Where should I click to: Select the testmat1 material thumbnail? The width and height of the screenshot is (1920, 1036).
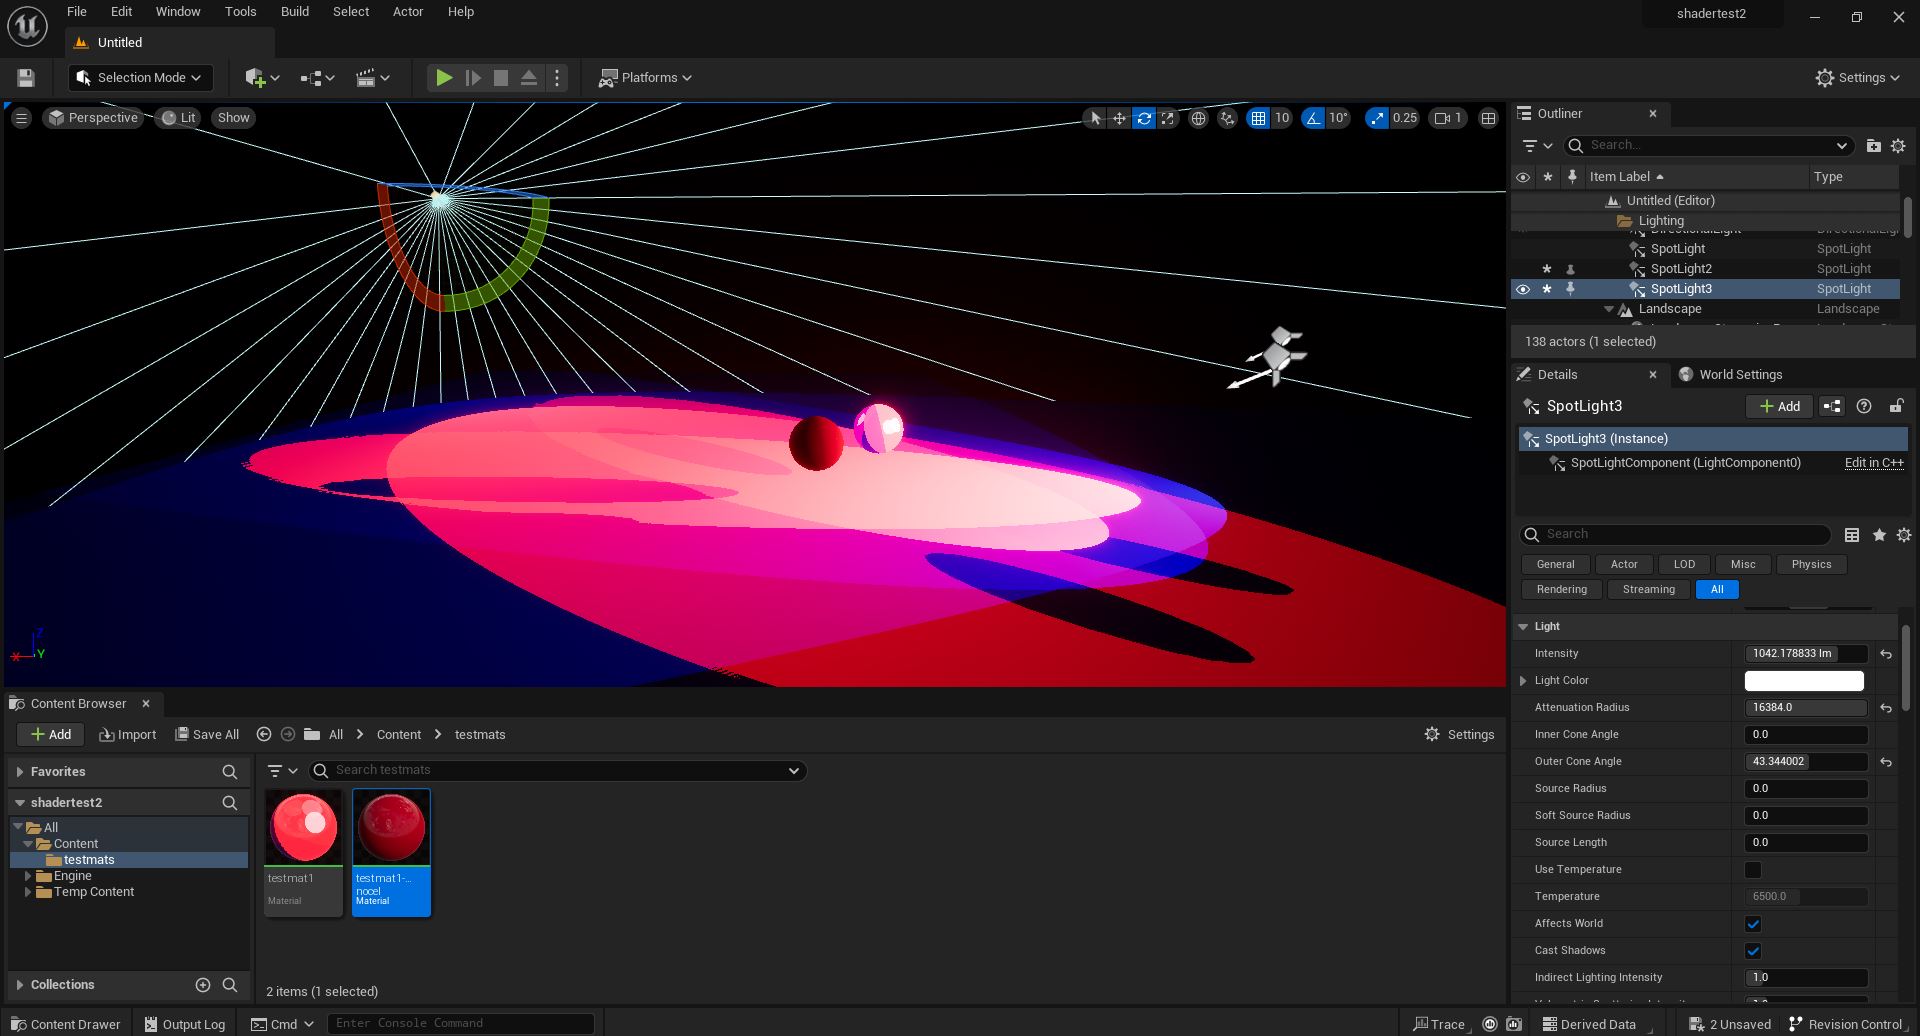(x=303, y=827)
